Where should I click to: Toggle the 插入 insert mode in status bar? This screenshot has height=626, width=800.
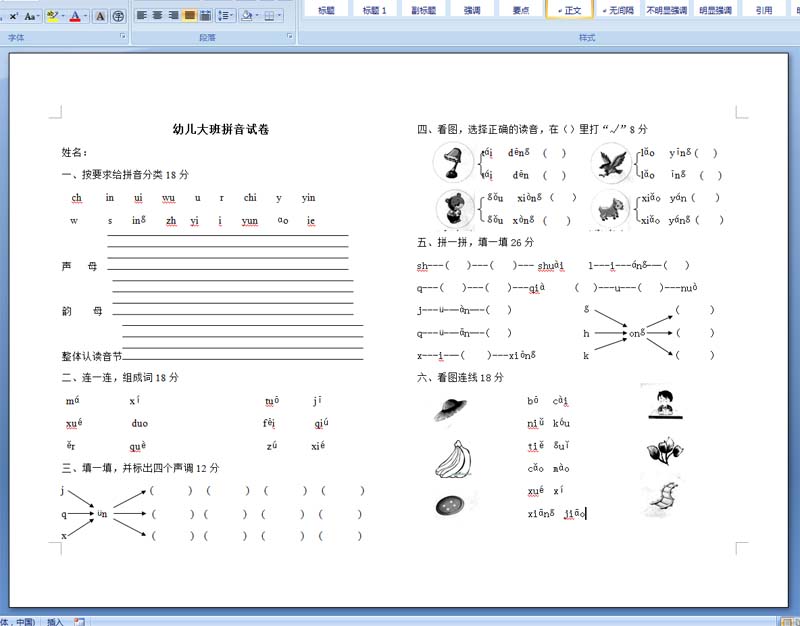point(55,621)
